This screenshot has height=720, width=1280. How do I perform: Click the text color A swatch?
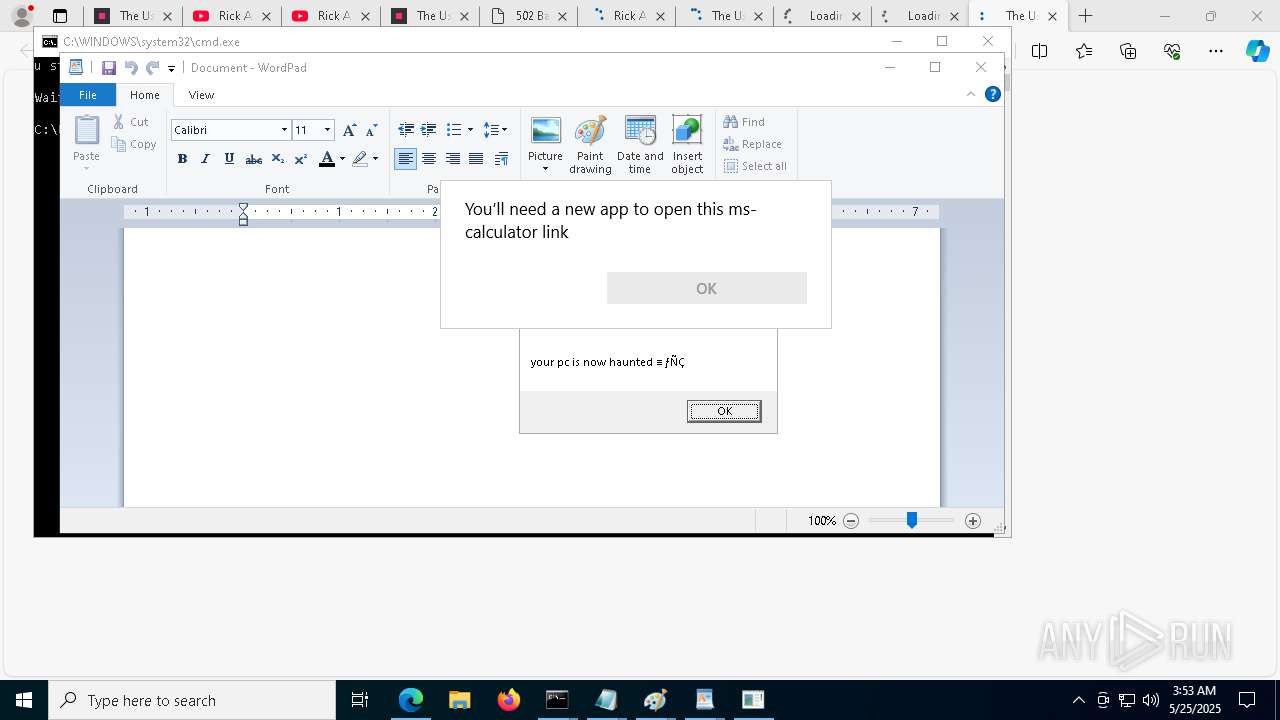(x=326, y=159)
